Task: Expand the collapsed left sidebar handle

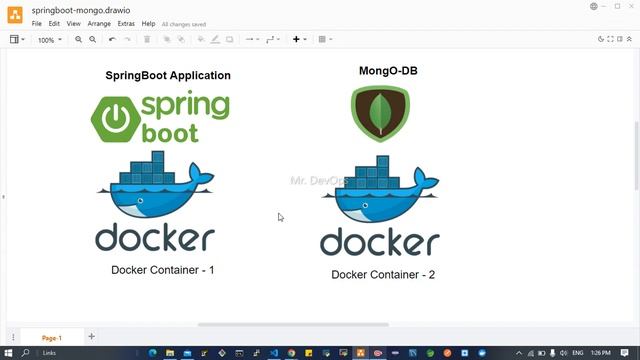Action: pyautogui.click(x=3, y=197)
